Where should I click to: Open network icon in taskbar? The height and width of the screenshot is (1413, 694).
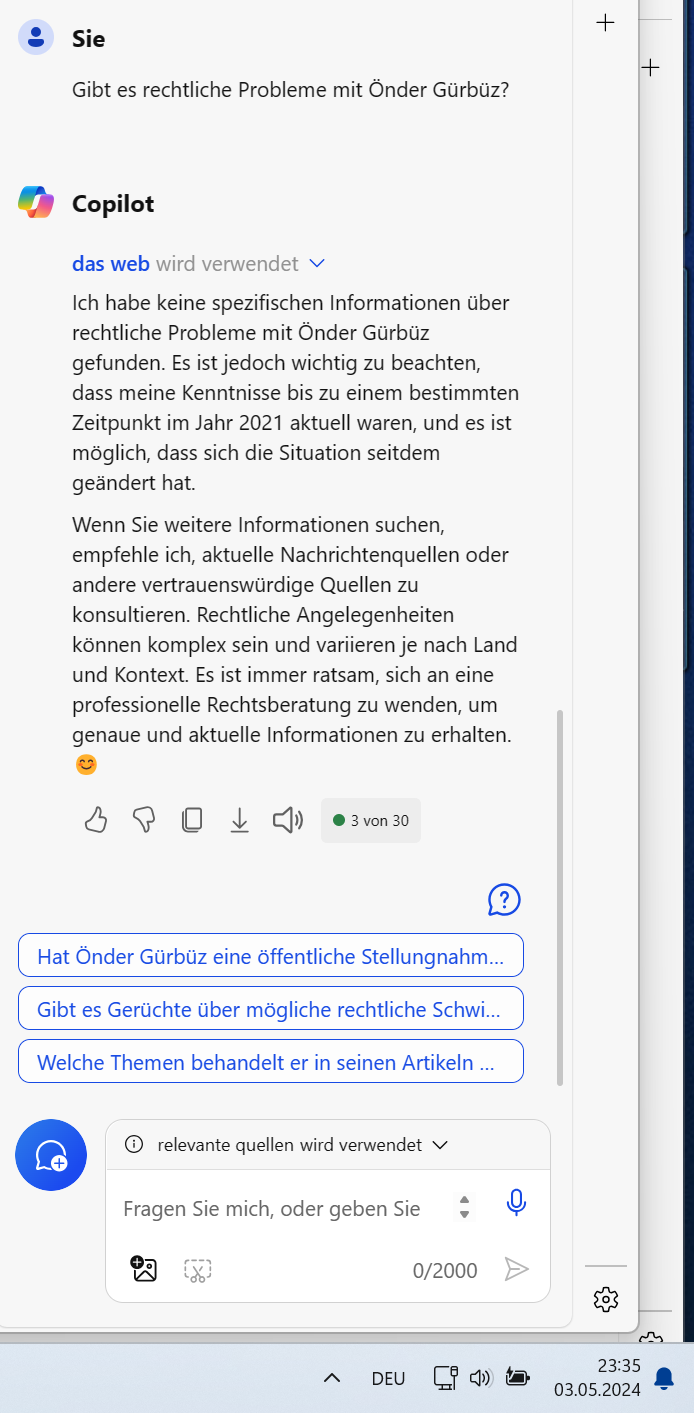pyautogui.click(x=446, y=1378)
